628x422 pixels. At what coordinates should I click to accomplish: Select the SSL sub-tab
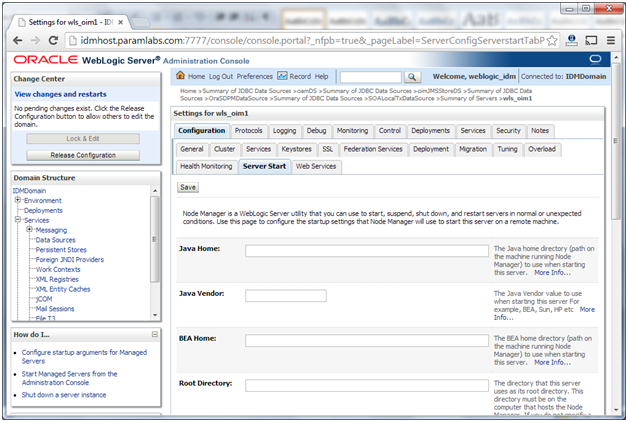coord(328,149)
